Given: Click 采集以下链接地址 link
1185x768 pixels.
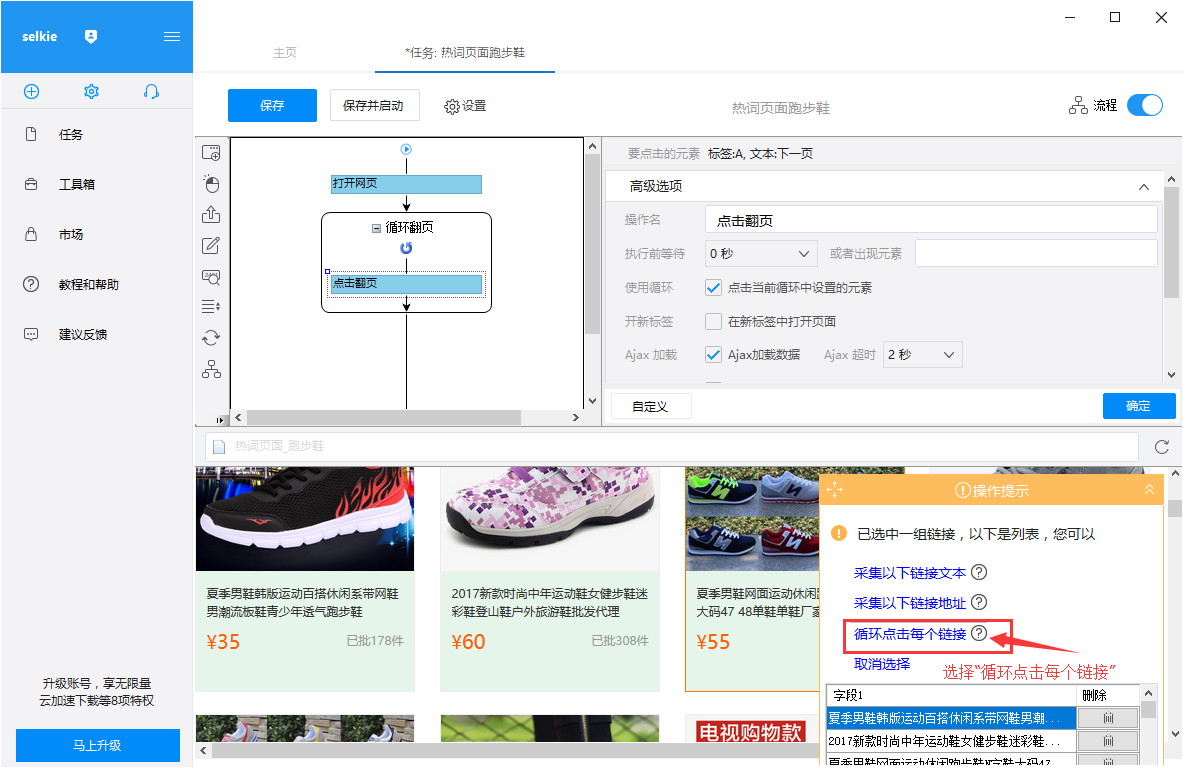Looking at the screenshot, I should pos(910,602).
